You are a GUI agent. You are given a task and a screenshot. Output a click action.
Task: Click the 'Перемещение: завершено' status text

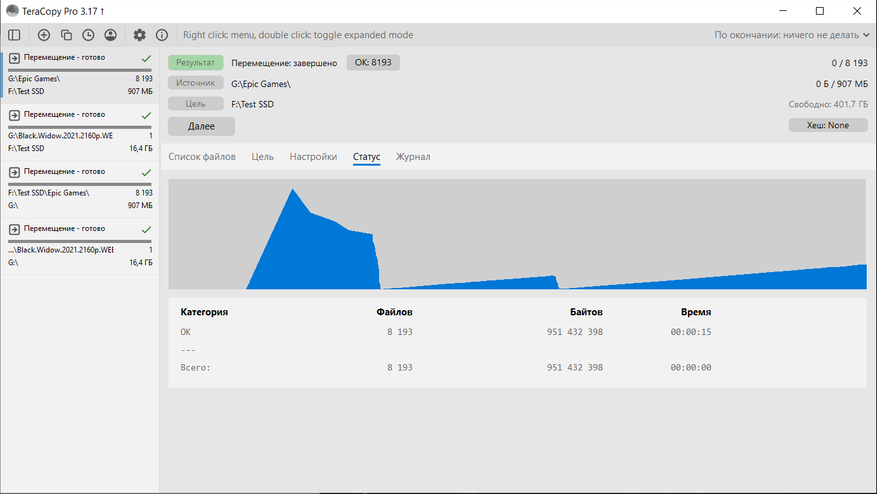tap(284, 63)
